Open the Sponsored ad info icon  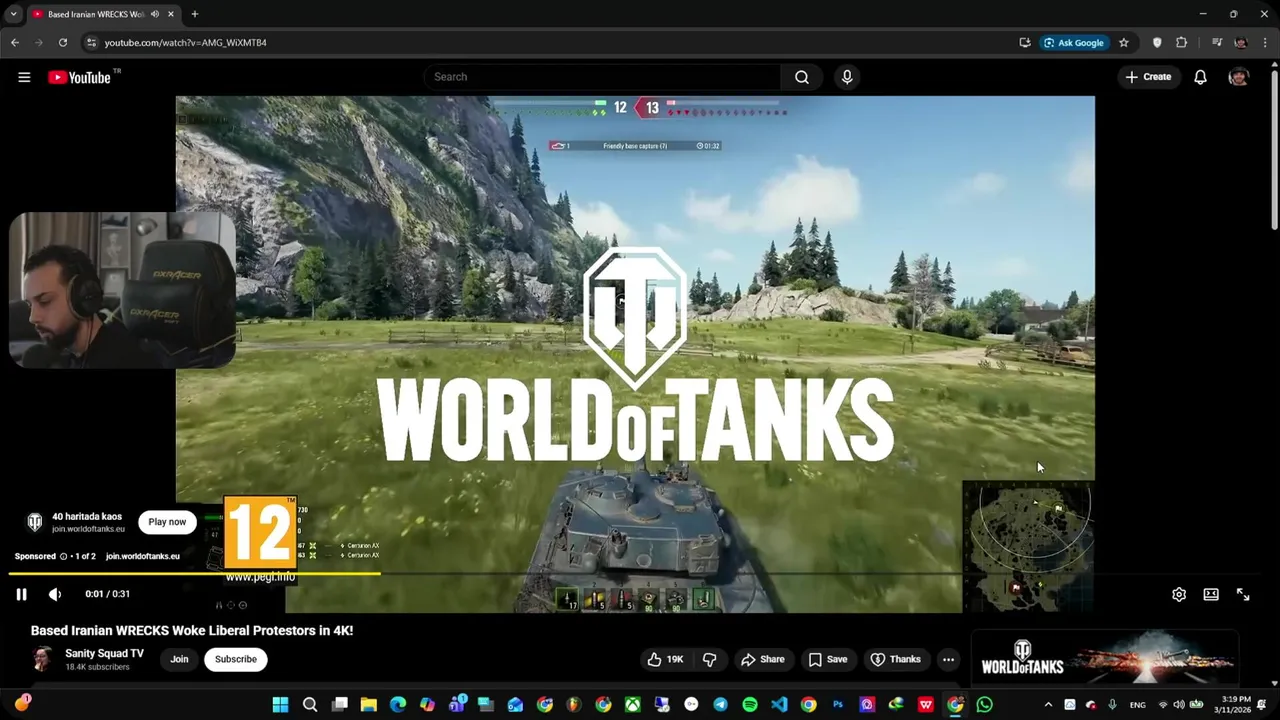tap(63, 556)
